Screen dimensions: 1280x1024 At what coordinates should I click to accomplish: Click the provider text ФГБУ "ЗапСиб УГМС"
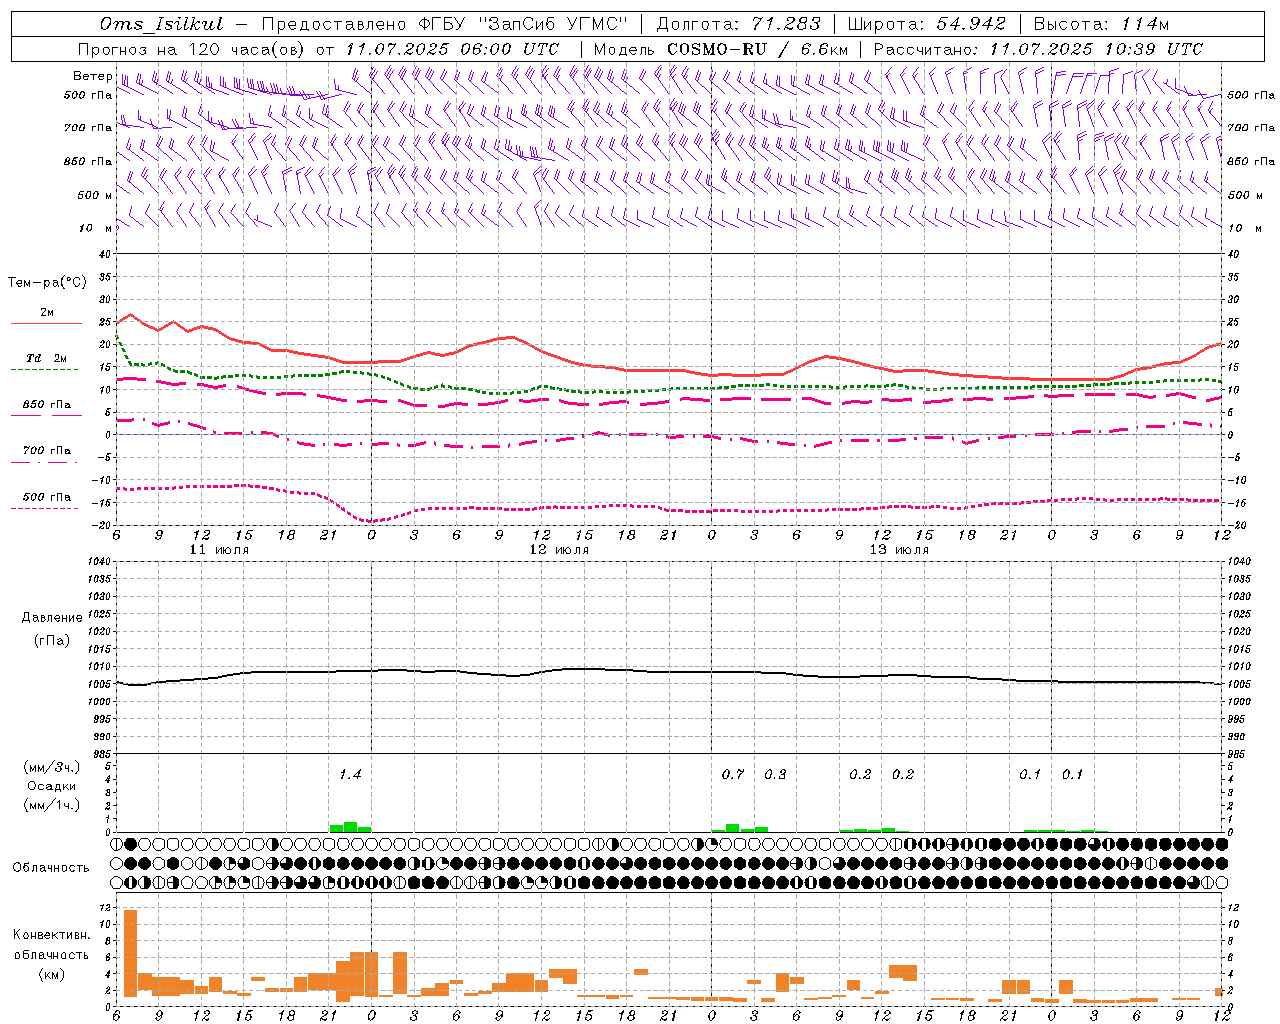click(x=522, y=24)
